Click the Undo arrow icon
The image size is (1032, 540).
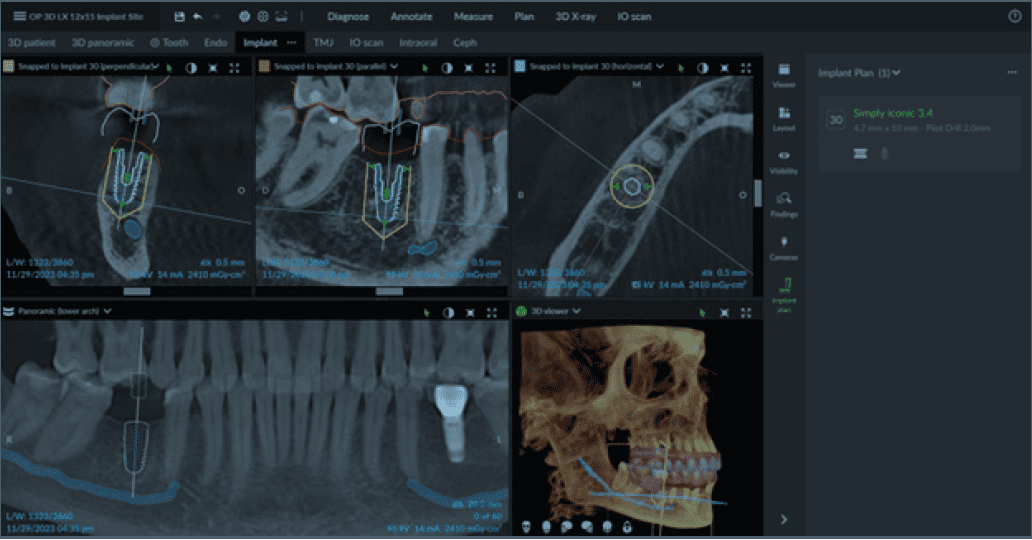(197, 17)
